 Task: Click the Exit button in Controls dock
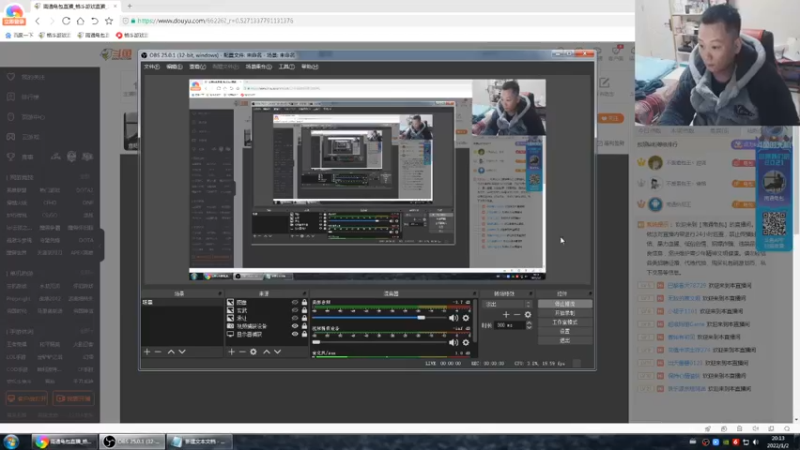565,340
